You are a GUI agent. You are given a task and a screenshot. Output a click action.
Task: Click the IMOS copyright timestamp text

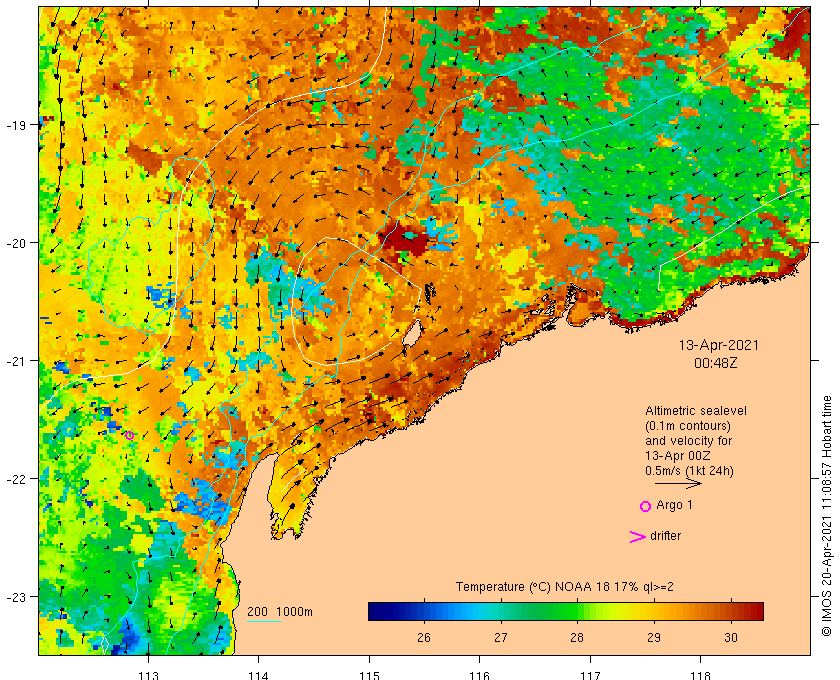[x=827, y=515]
